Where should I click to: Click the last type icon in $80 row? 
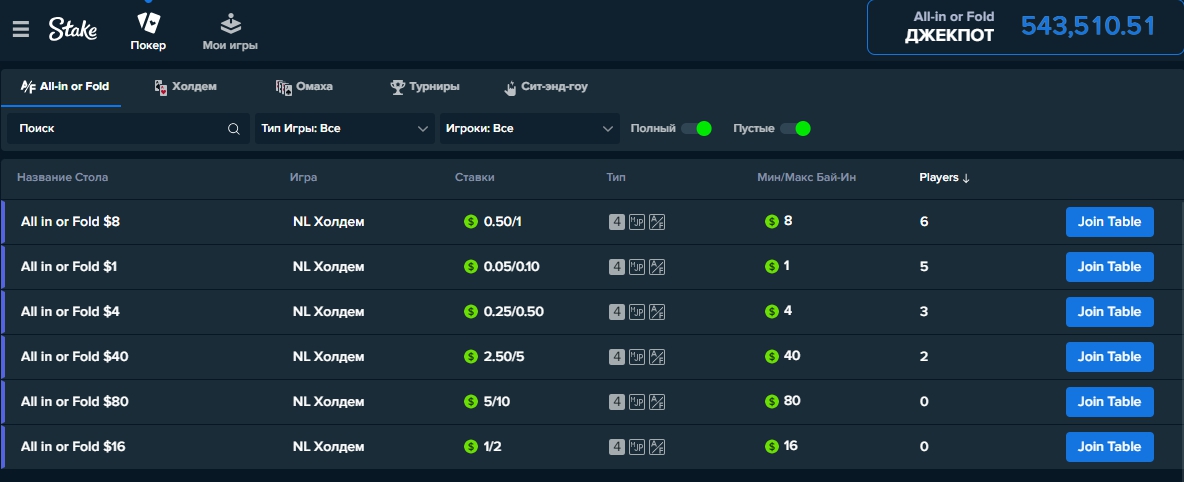[x=657, y=402]
